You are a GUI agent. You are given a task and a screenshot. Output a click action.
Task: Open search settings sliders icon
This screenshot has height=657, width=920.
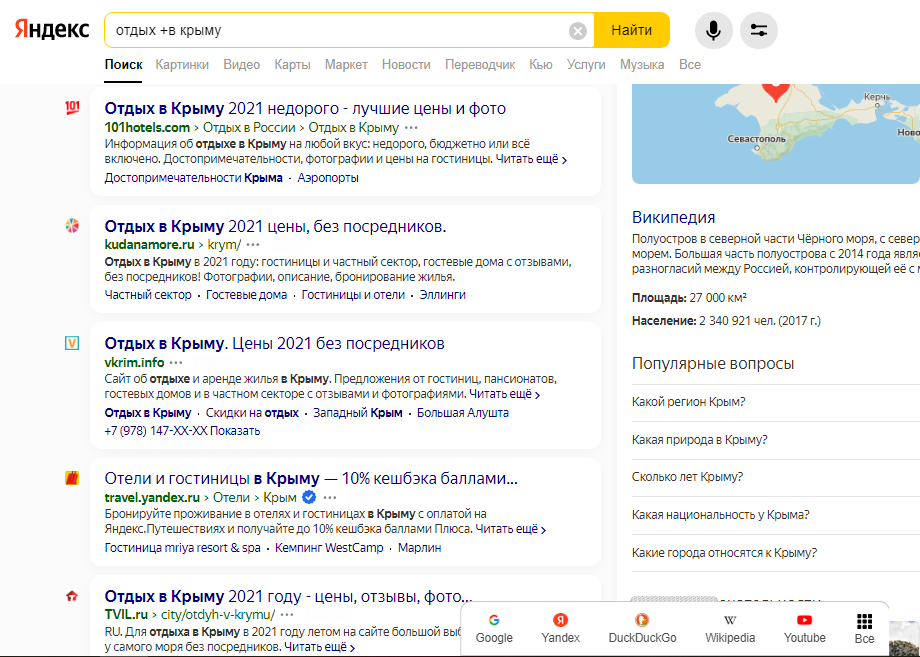tap(759, 30)
